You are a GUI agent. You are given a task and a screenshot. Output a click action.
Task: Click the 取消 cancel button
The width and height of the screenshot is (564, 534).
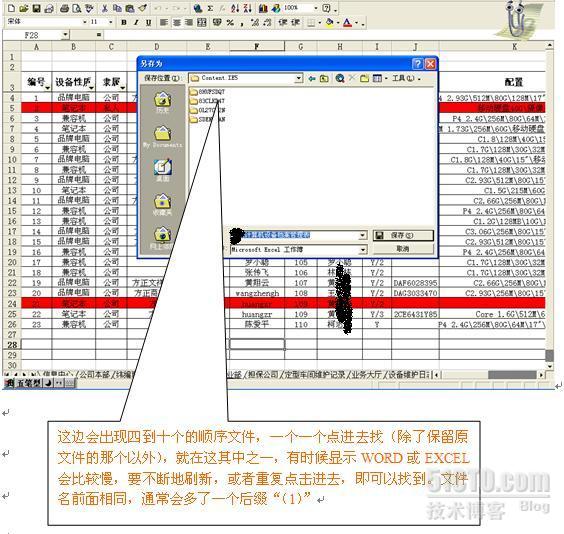403,249
